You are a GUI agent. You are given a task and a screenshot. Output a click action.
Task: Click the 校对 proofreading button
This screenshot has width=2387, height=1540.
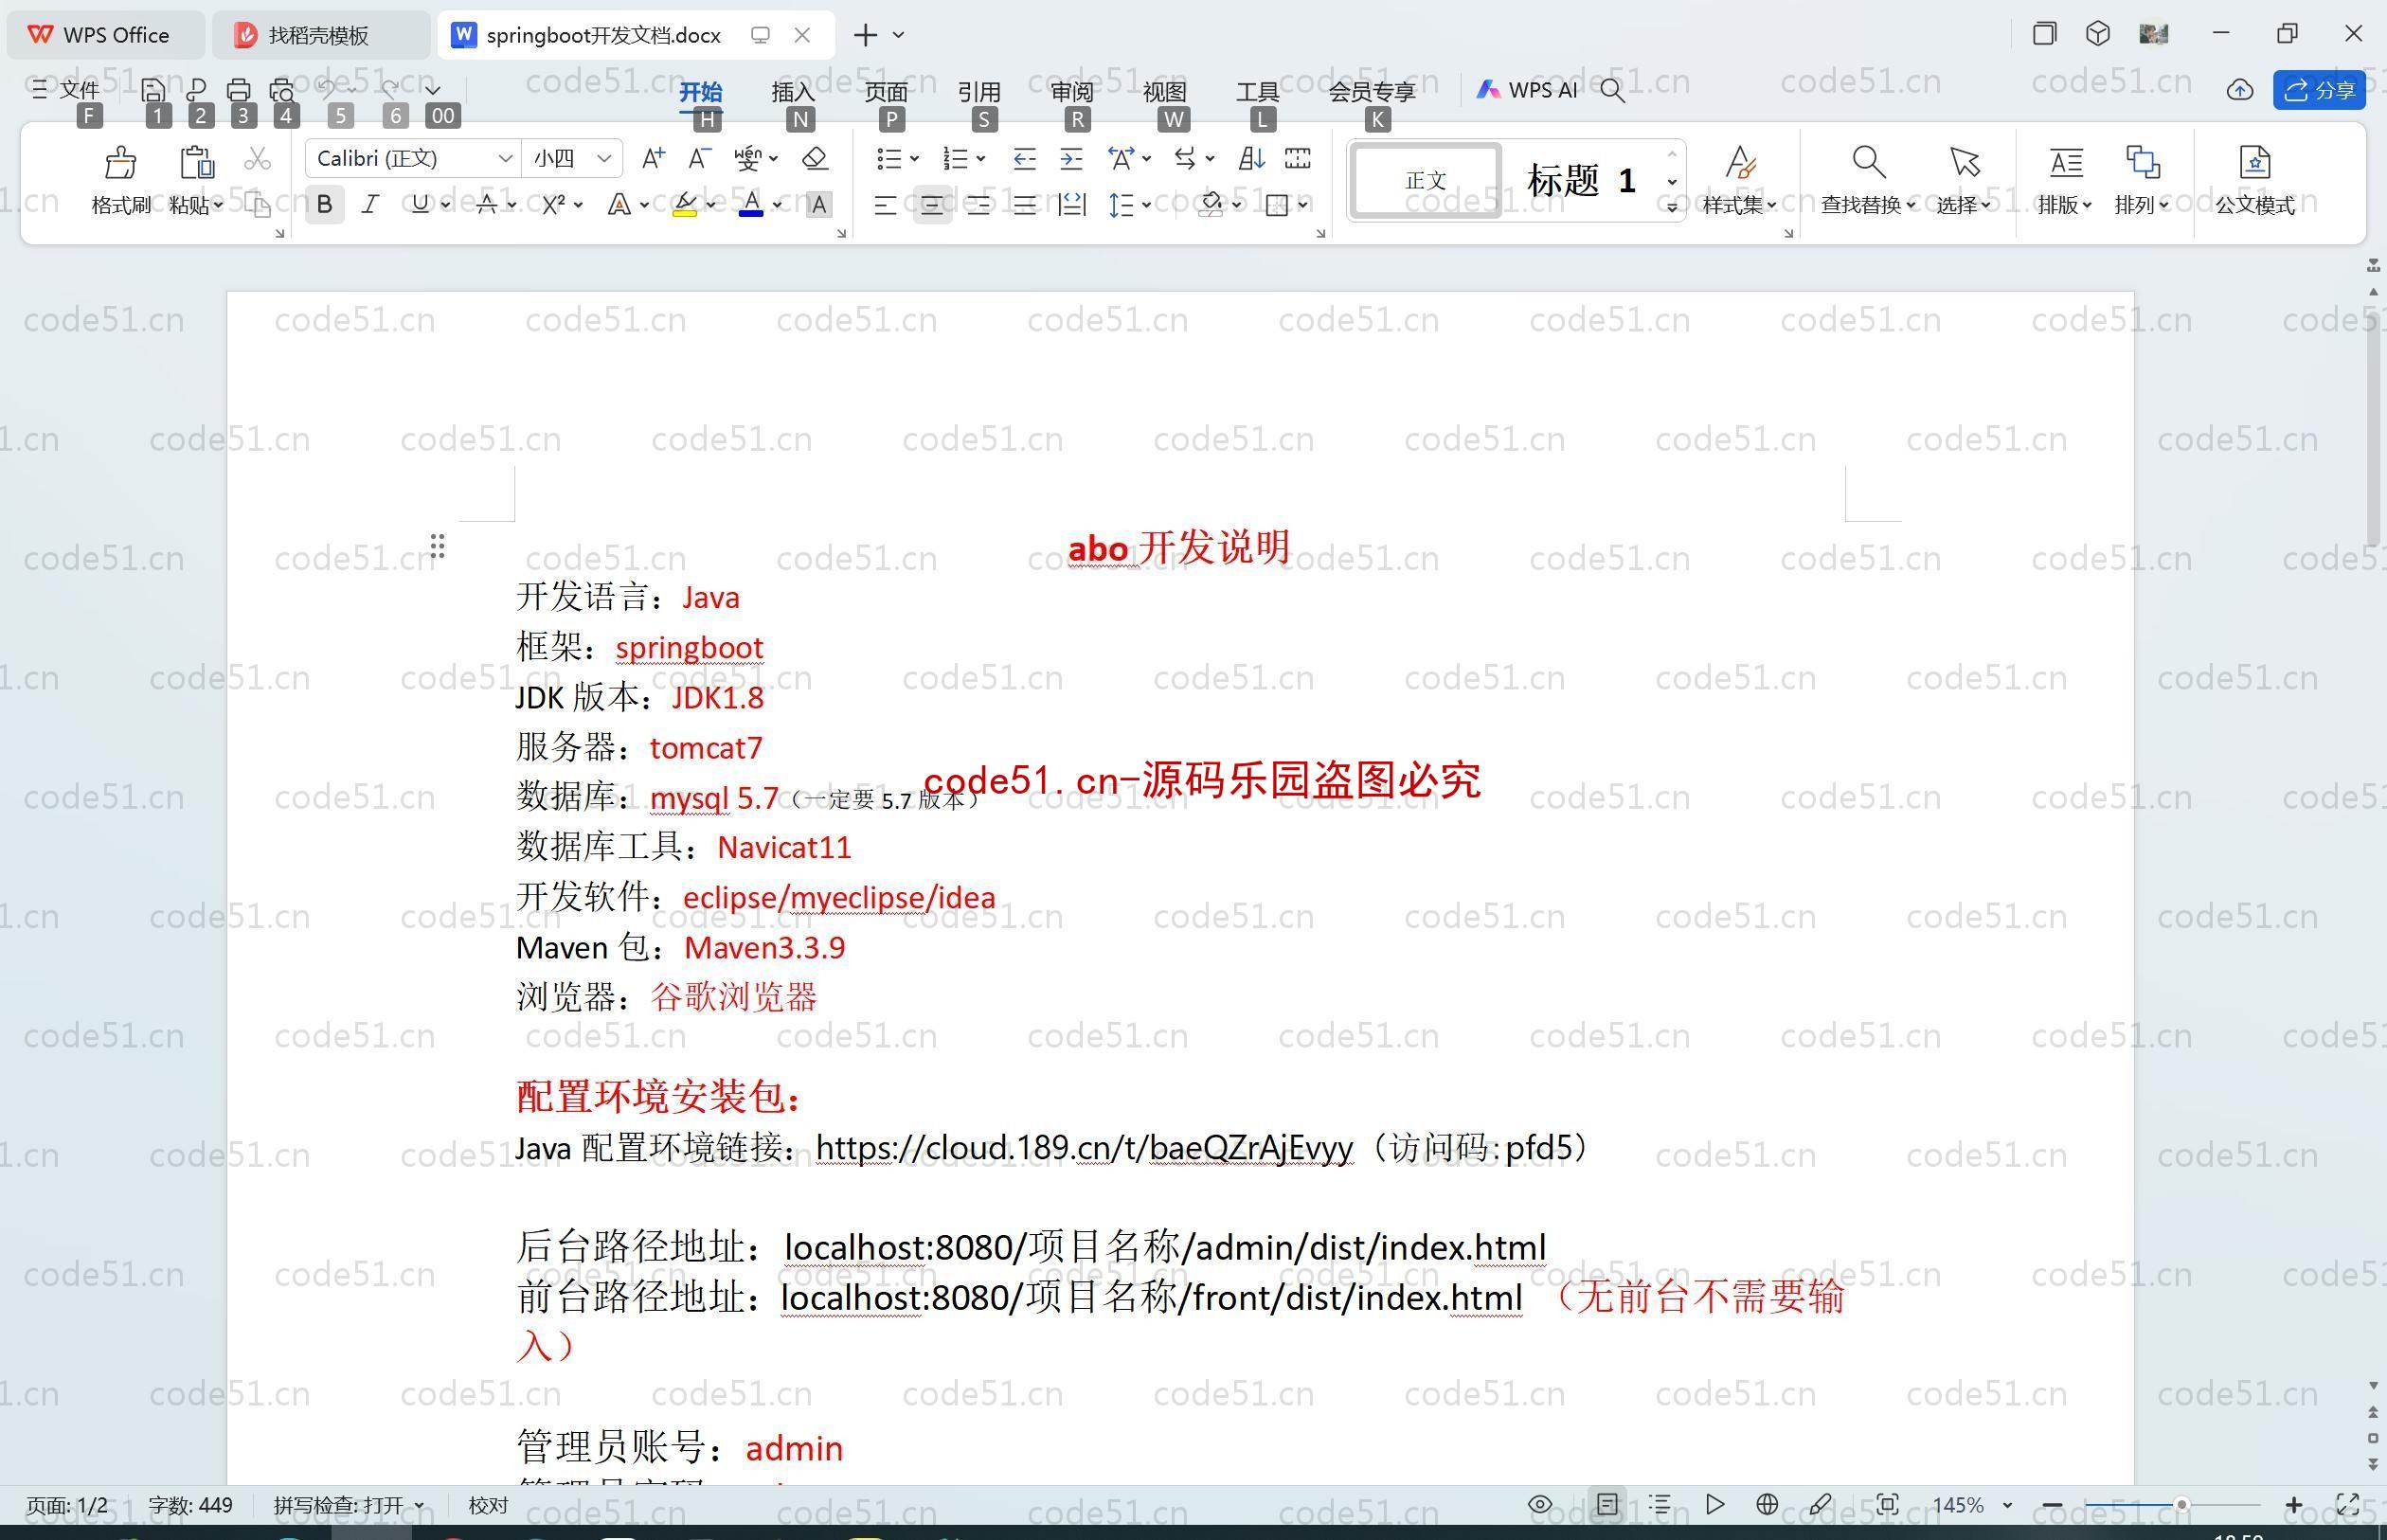pyautogui.click(x=488, y=1505)
